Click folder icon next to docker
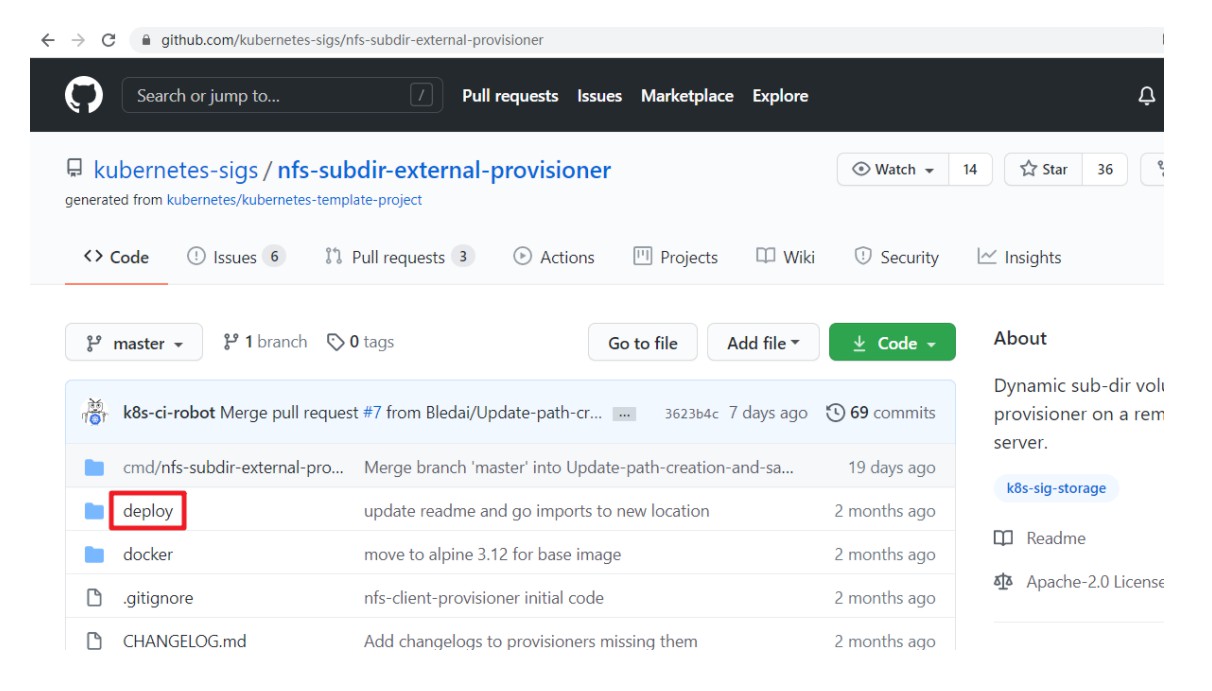Screen dimensions: 1212x691 pyautogui.click(x=94, y=554)
